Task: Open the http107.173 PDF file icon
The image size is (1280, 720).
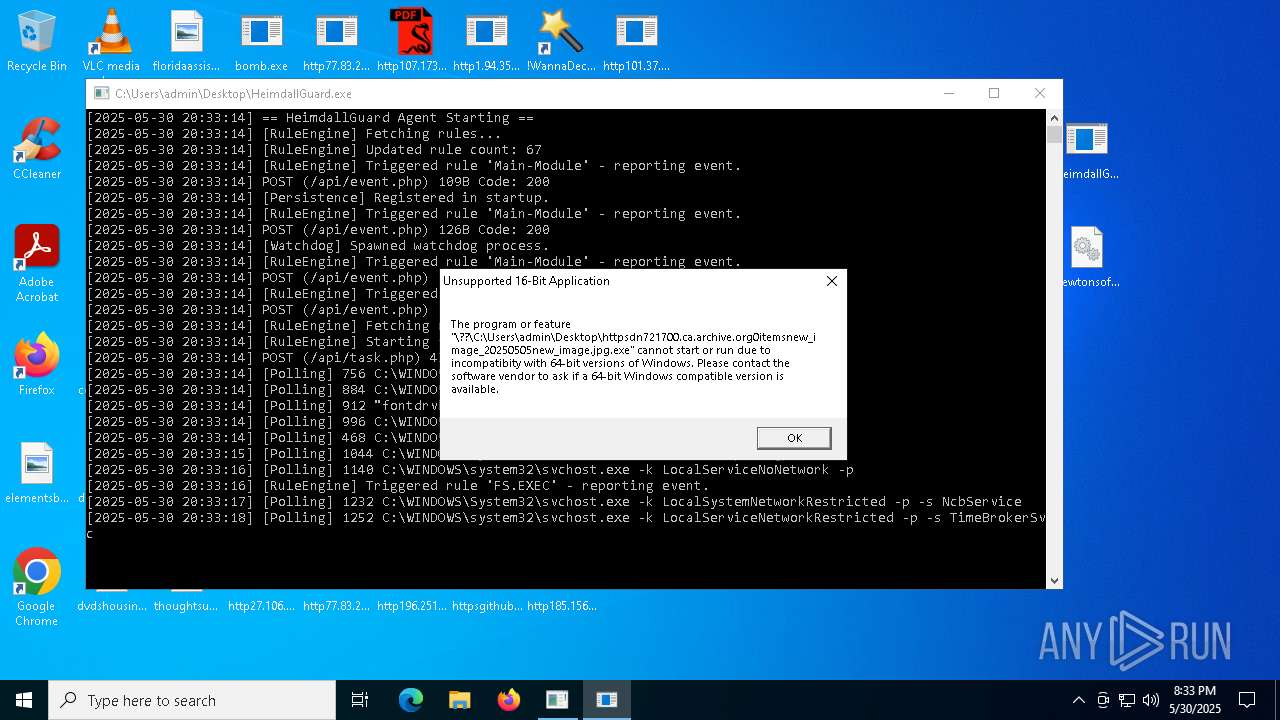Action: 411,40
